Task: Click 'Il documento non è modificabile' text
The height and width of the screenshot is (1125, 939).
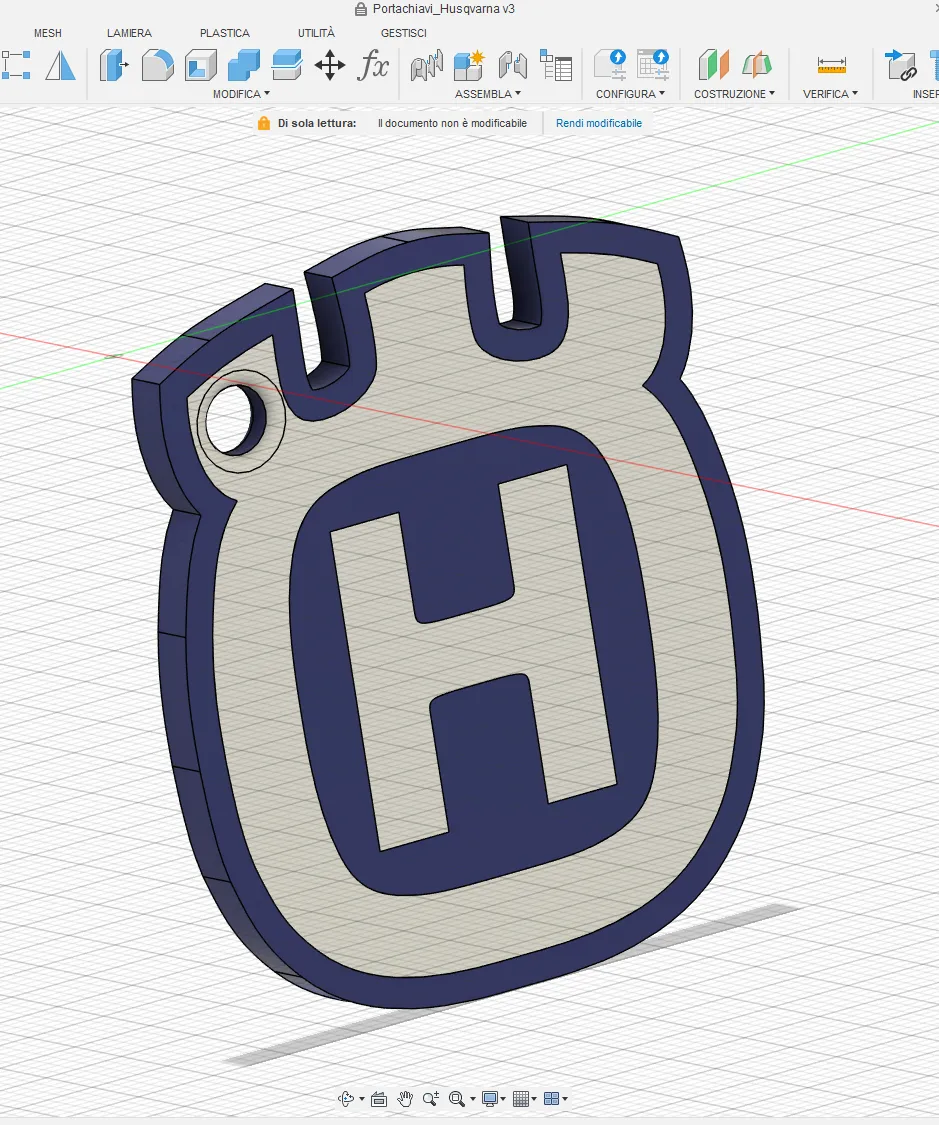Action: coord(452,123)
